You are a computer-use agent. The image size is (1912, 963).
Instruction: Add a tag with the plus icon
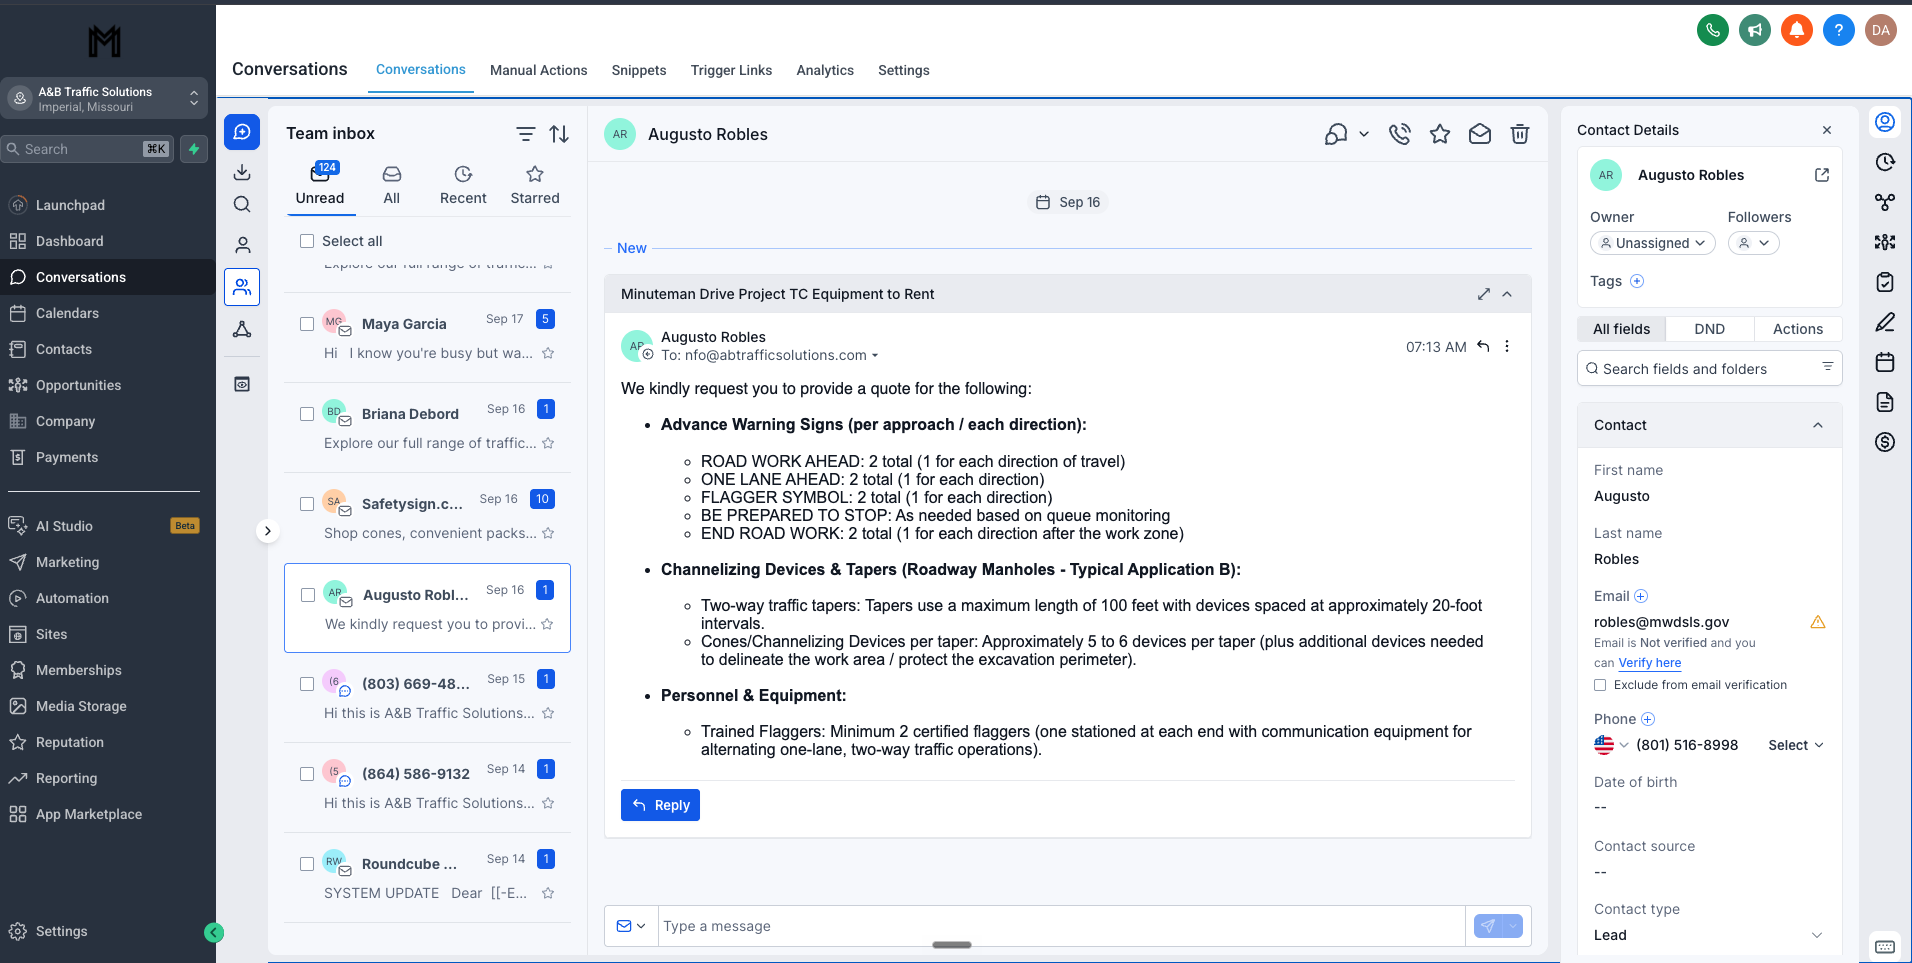click(x=1637, y=281)
